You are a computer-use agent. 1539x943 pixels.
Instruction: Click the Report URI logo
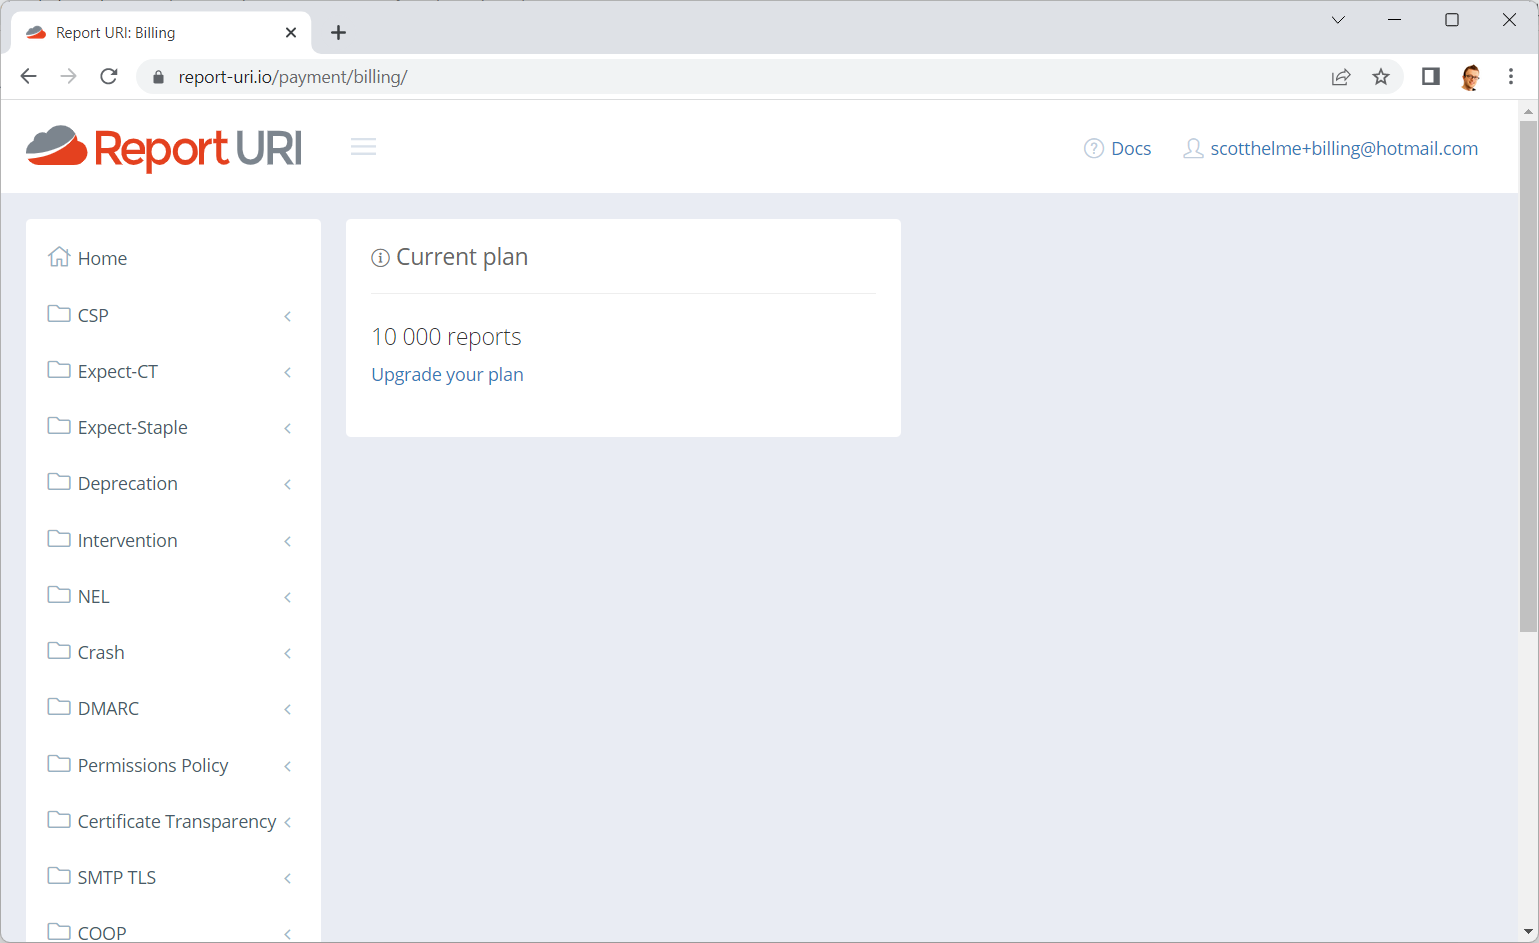click(x=164, y=148)
